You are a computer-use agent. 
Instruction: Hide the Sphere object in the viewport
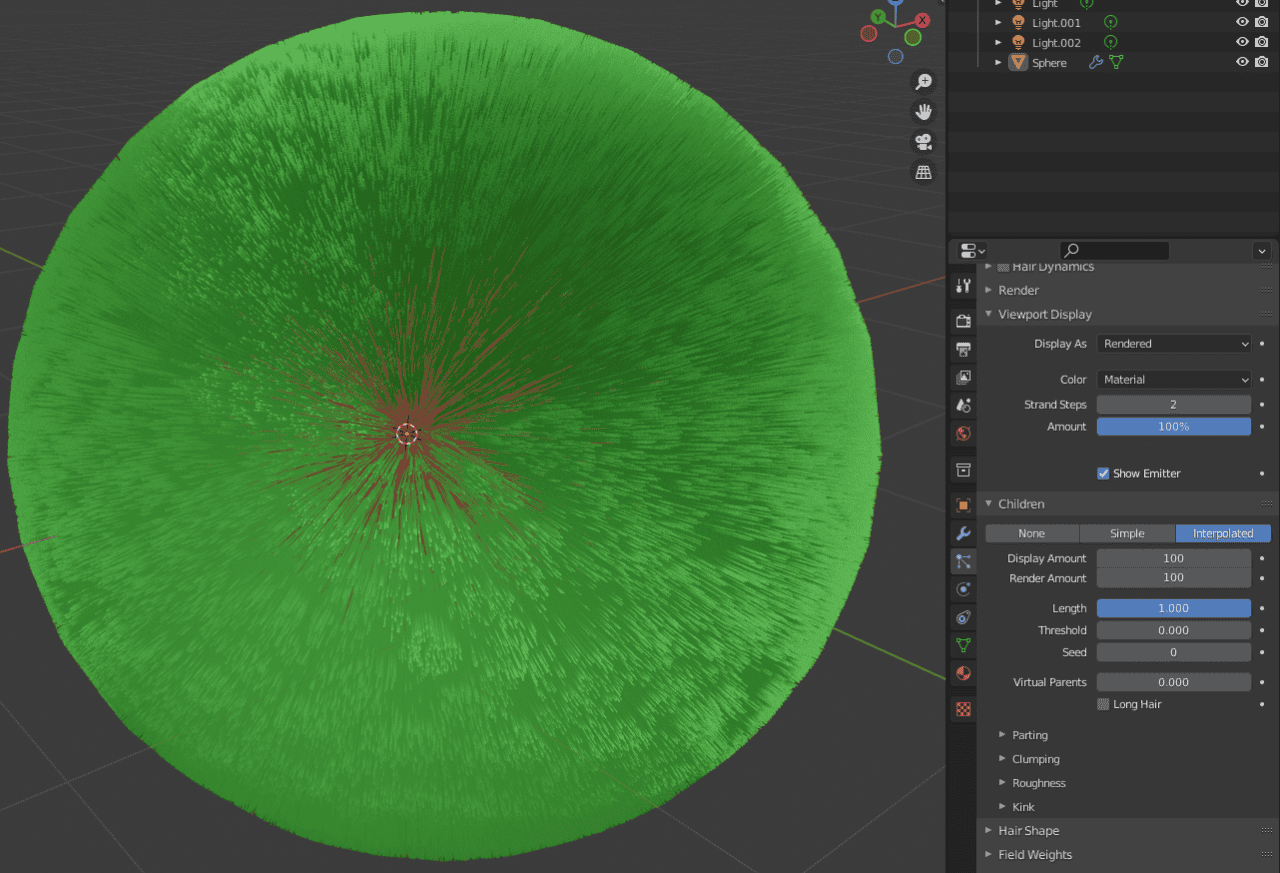[x=1240, y=62]
